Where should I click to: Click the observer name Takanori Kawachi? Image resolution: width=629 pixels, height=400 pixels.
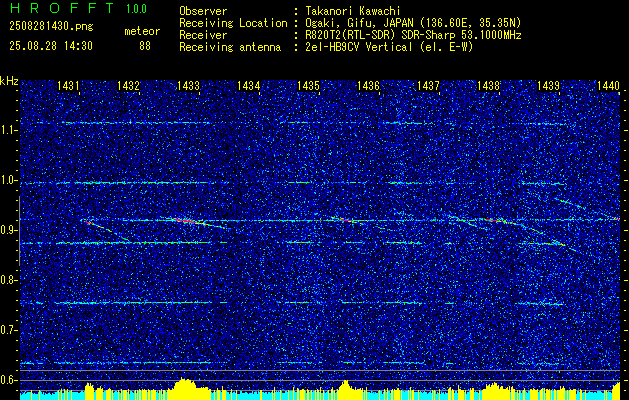tap(353, 12)
